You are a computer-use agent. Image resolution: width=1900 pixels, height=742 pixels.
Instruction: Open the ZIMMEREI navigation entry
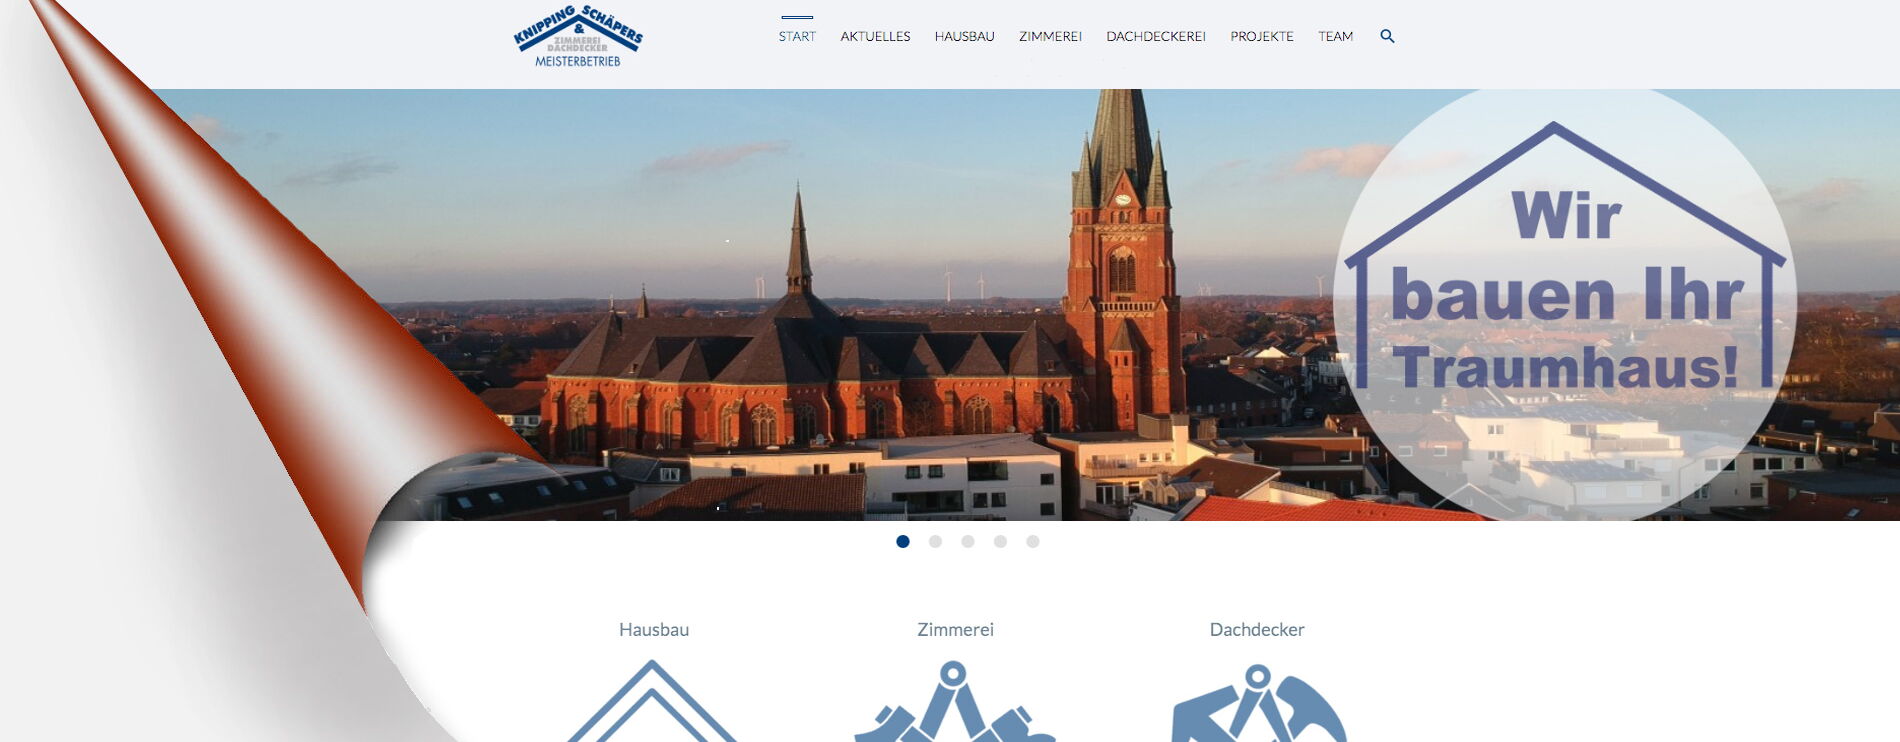1050,37
